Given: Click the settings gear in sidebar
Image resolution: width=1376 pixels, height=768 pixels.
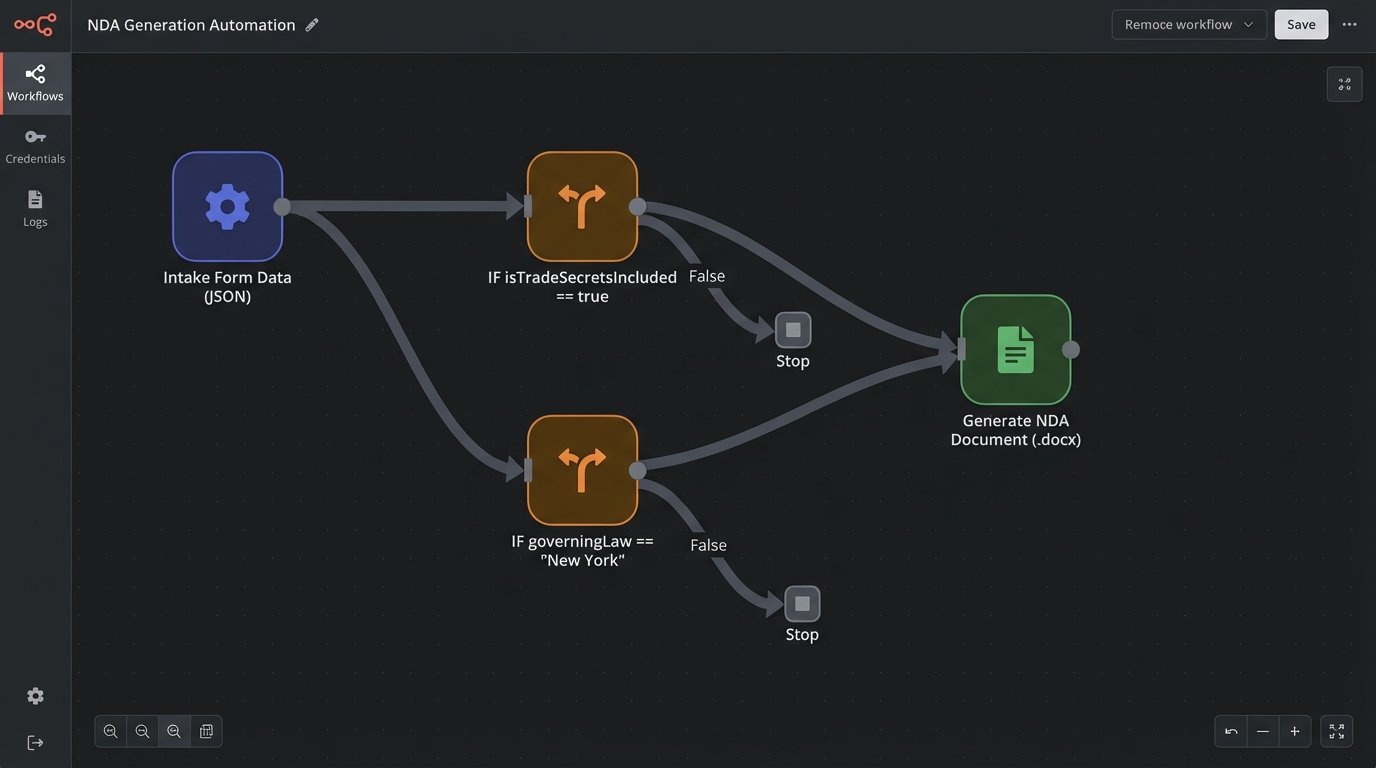Looking at the screenshot, I should click(35, 696).
